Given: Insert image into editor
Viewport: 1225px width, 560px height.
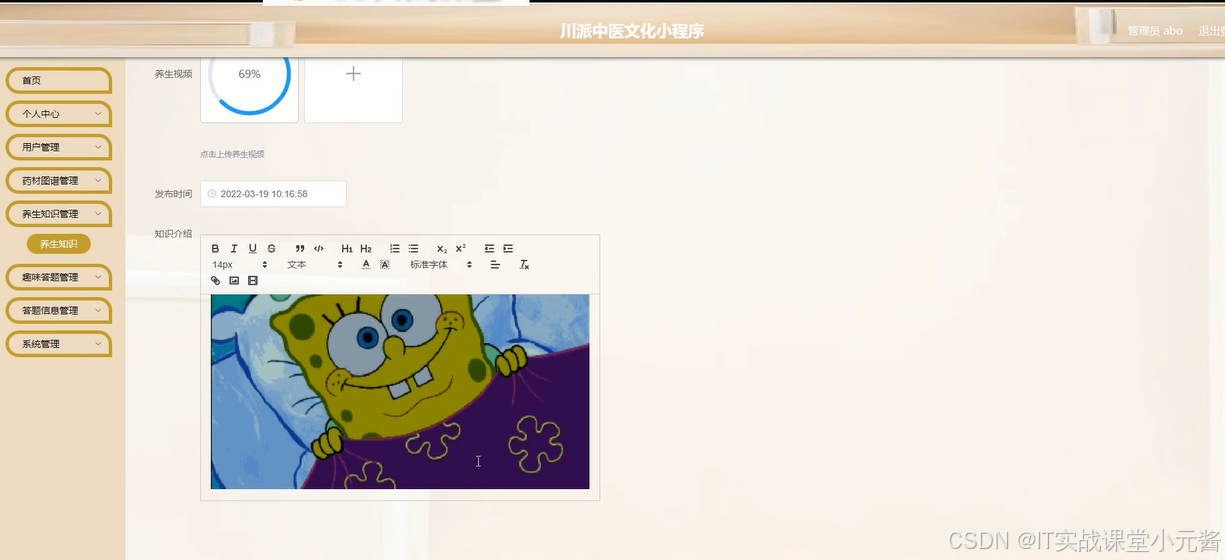Looking at the screenshot, I should coord(234,281).
